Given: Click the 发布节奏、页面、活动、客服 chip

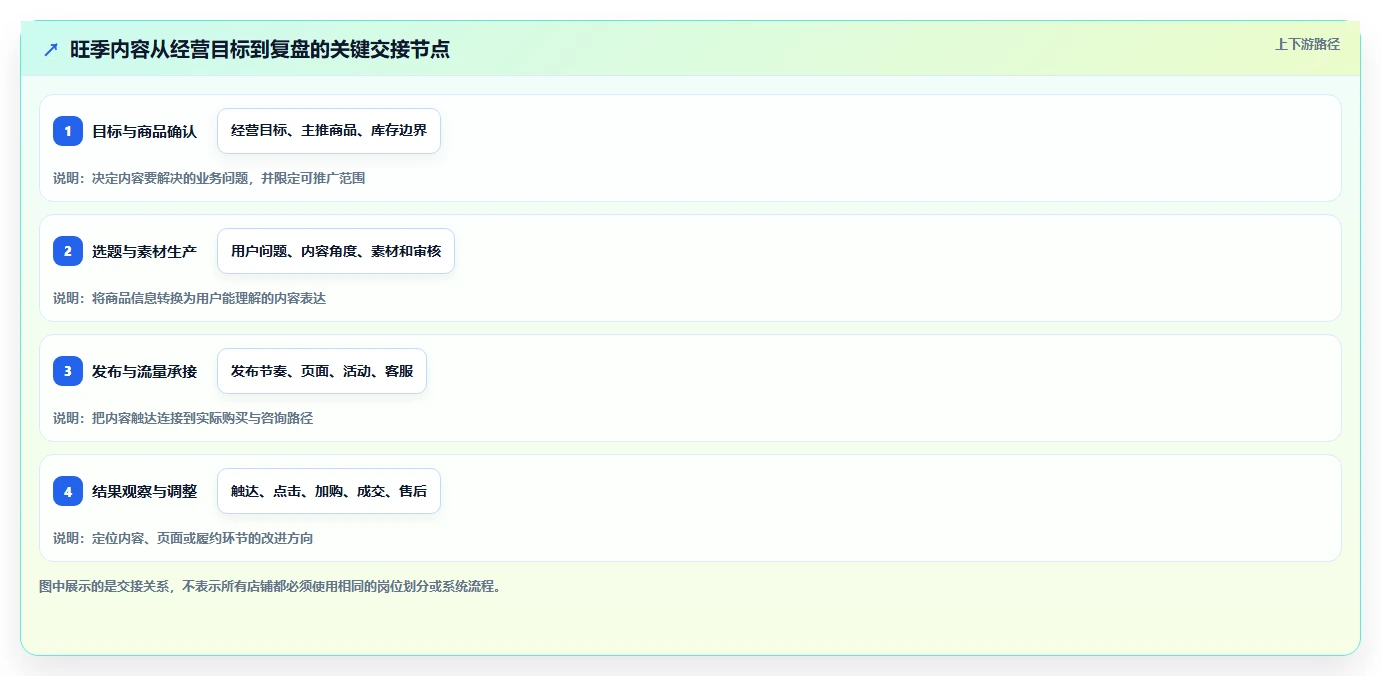Looking at the screenshot, I should (x=322, y=371).
